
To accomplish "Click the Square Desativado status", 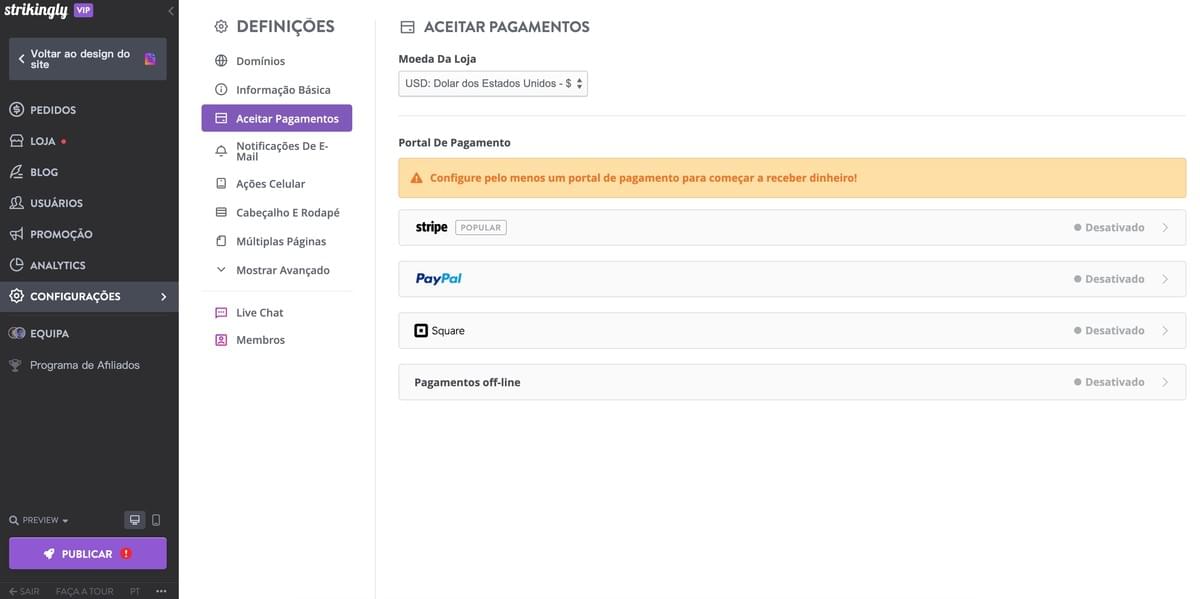I will [1109, 331].
